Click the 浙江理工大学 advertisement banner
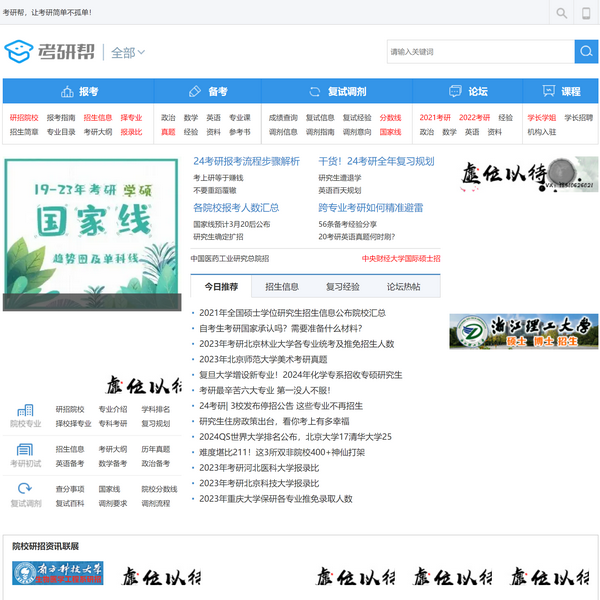Viewport: 600px width, 600px height. [x=523, y=331]
